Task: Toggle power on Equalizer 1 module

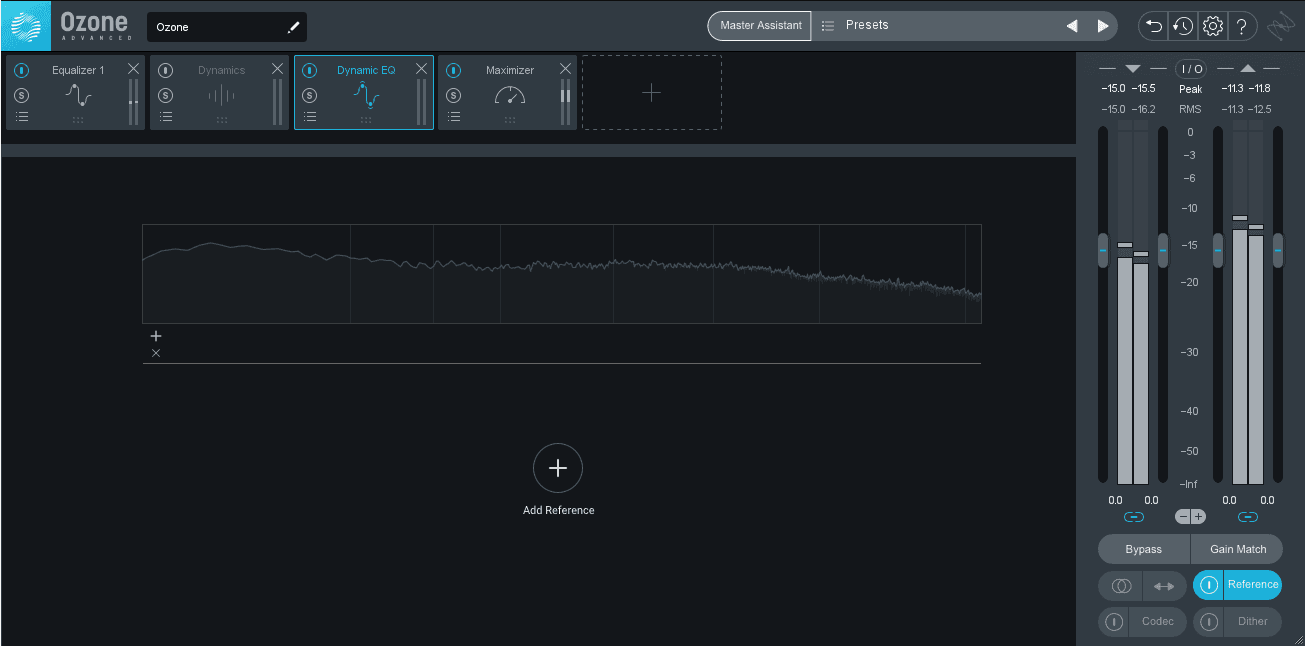Action: click(x=22, y=71)
